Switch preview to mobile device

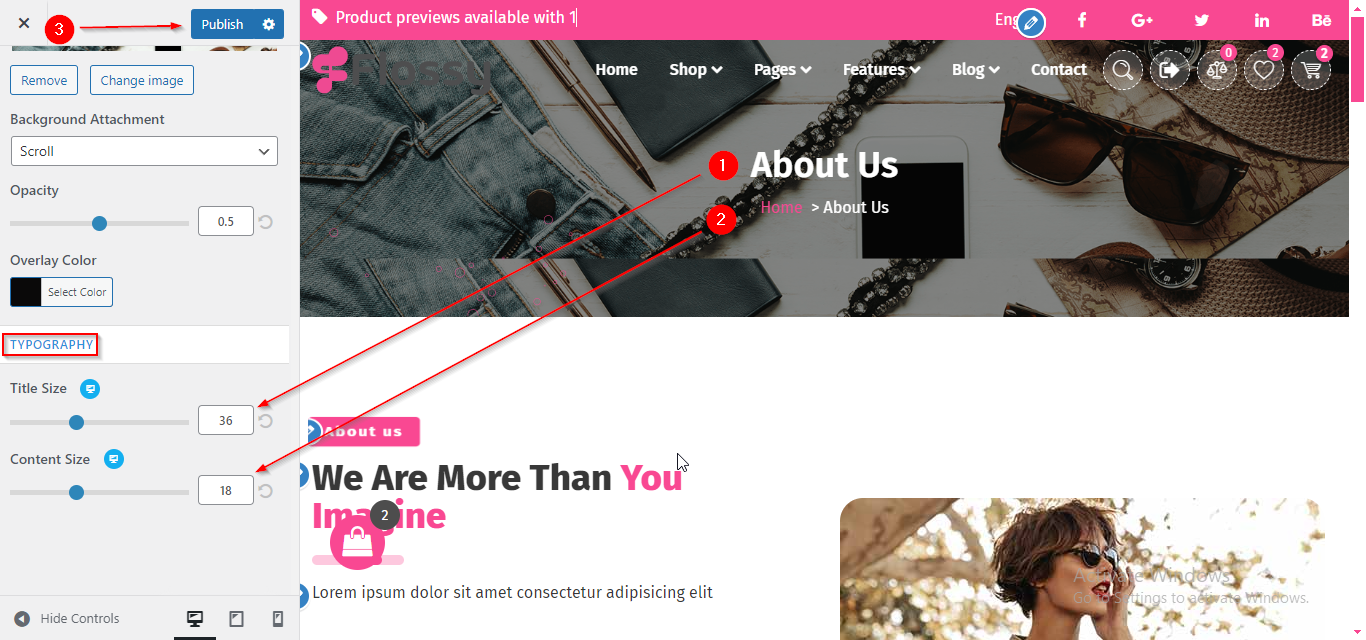[x=278, y=619]
